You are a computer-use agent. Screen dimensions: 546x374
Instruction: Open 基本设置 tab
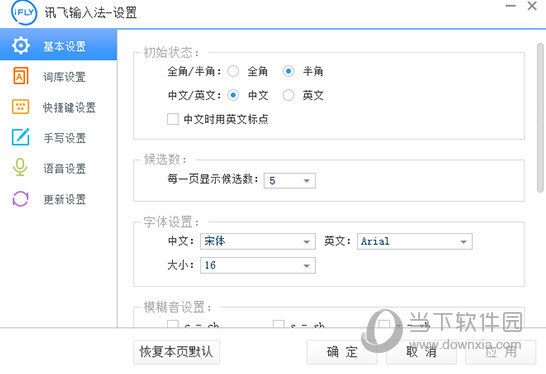point(58,45)
